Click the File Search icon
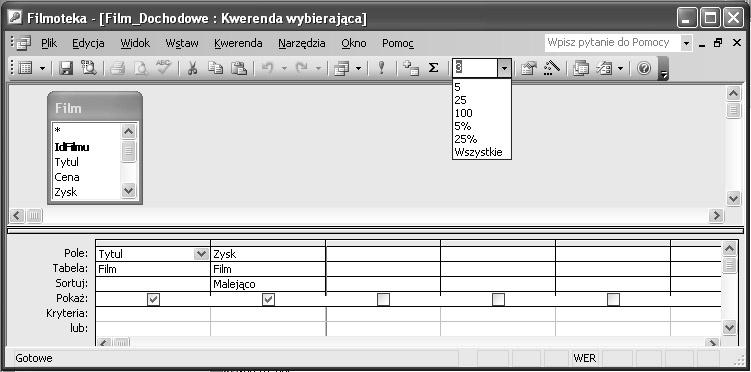Viewport: 751px width, 372px height. [x=89, y=69]
